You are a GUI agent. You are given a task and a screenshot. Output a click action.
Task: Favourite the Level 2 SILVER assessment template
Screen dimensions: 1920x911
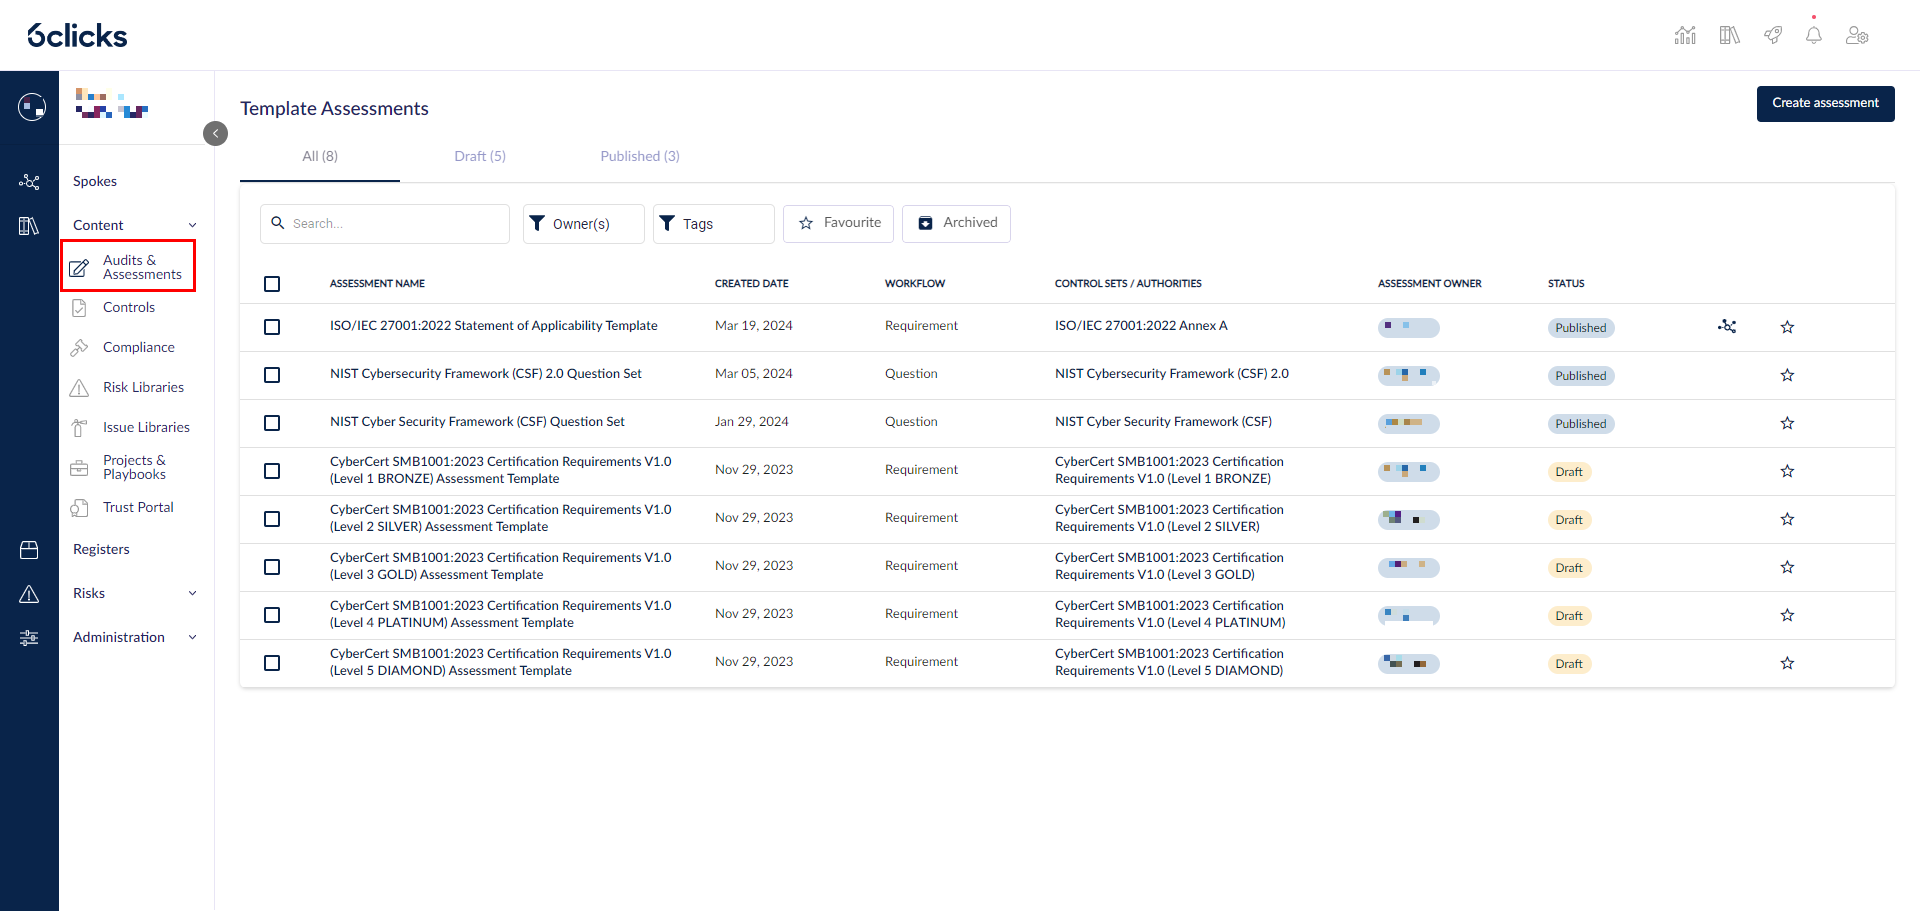1787,519
